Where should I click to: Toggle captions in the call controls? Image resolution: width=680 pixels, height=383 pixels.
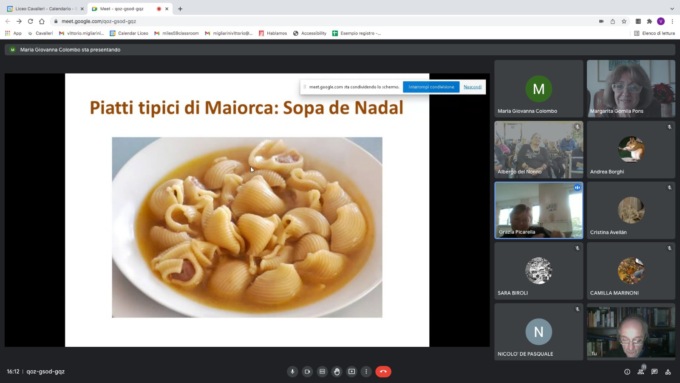click(322, 372)
